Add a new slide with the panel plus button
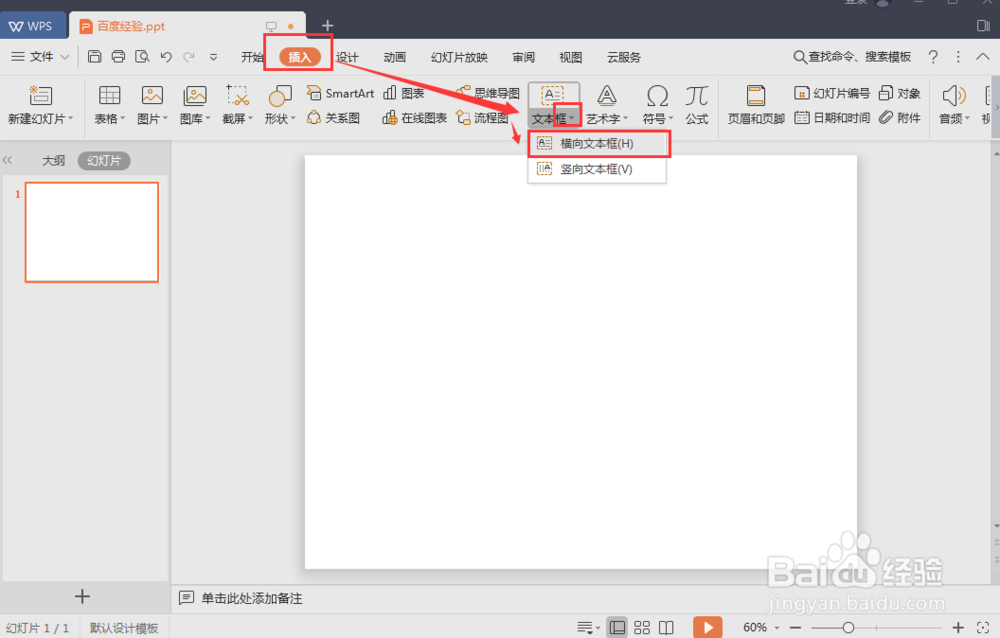The image size is (1000, 638). pyautogui.click(x=82, y=597)
